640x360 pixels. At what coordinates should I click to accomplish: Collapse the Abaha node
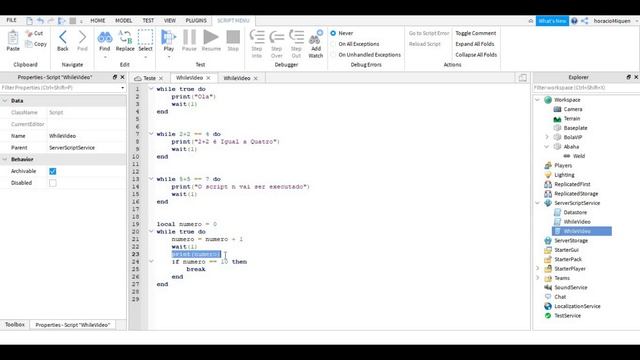point(547,147)
